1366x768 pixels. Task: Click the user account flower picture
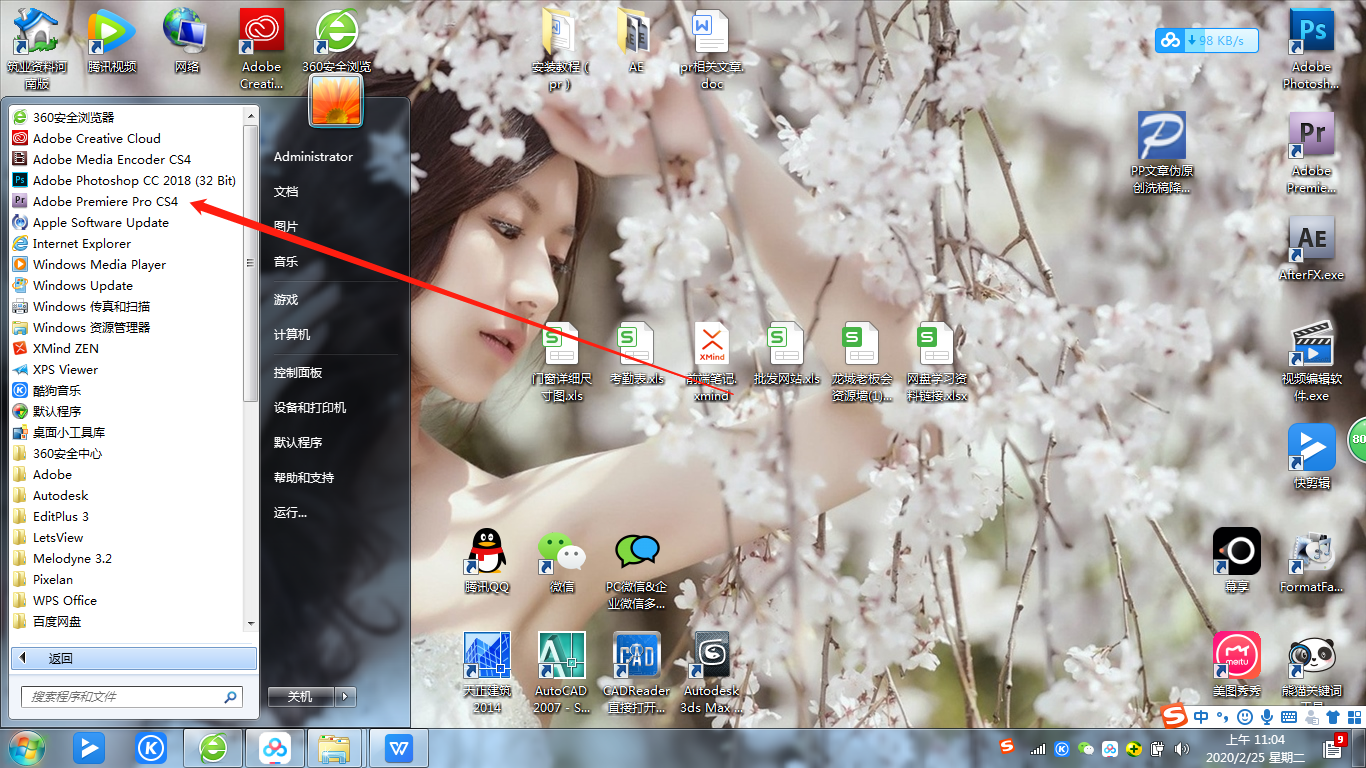(x=336, y=99)
